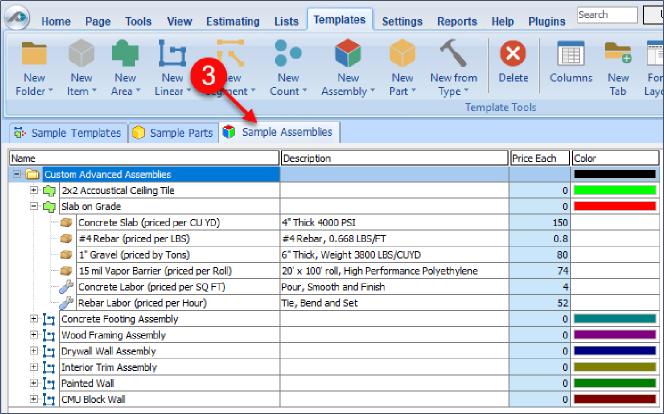Click the New Folder icon
Viewport: 664px width, 414px height.
[34, 53]
